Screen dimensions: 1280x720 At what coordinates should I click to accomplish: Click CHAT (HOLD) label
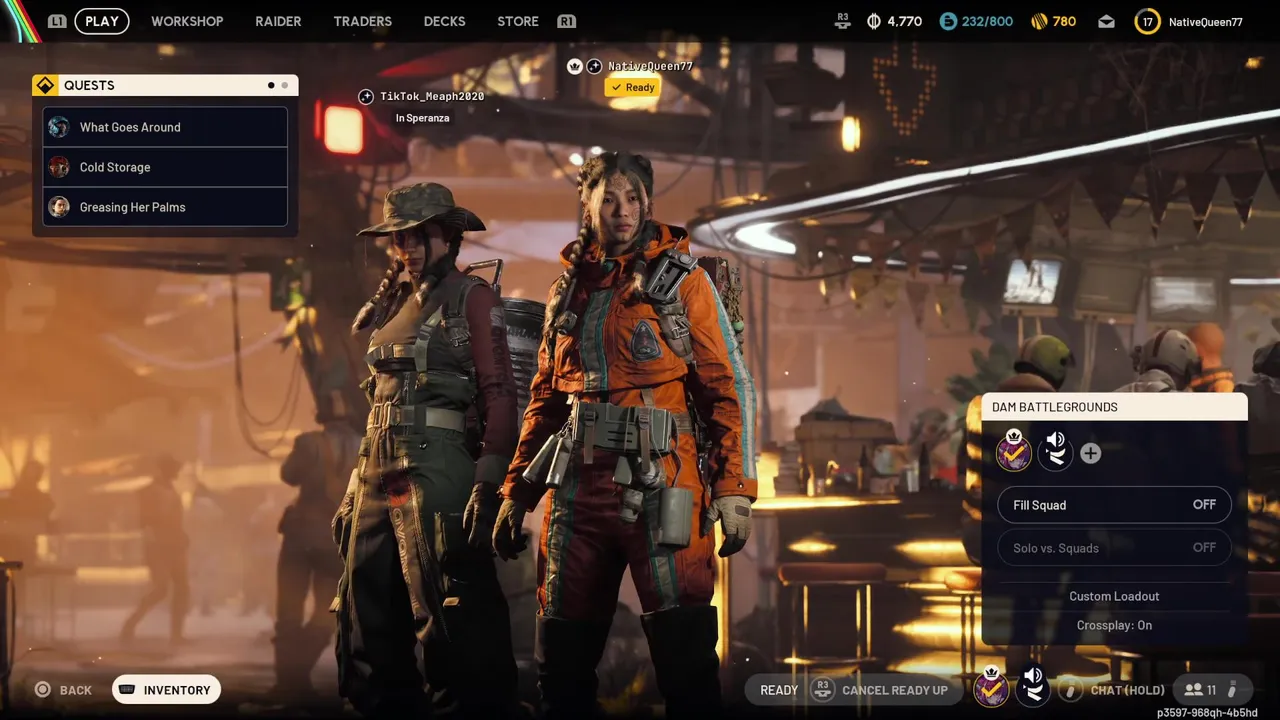coord(1128,690)
